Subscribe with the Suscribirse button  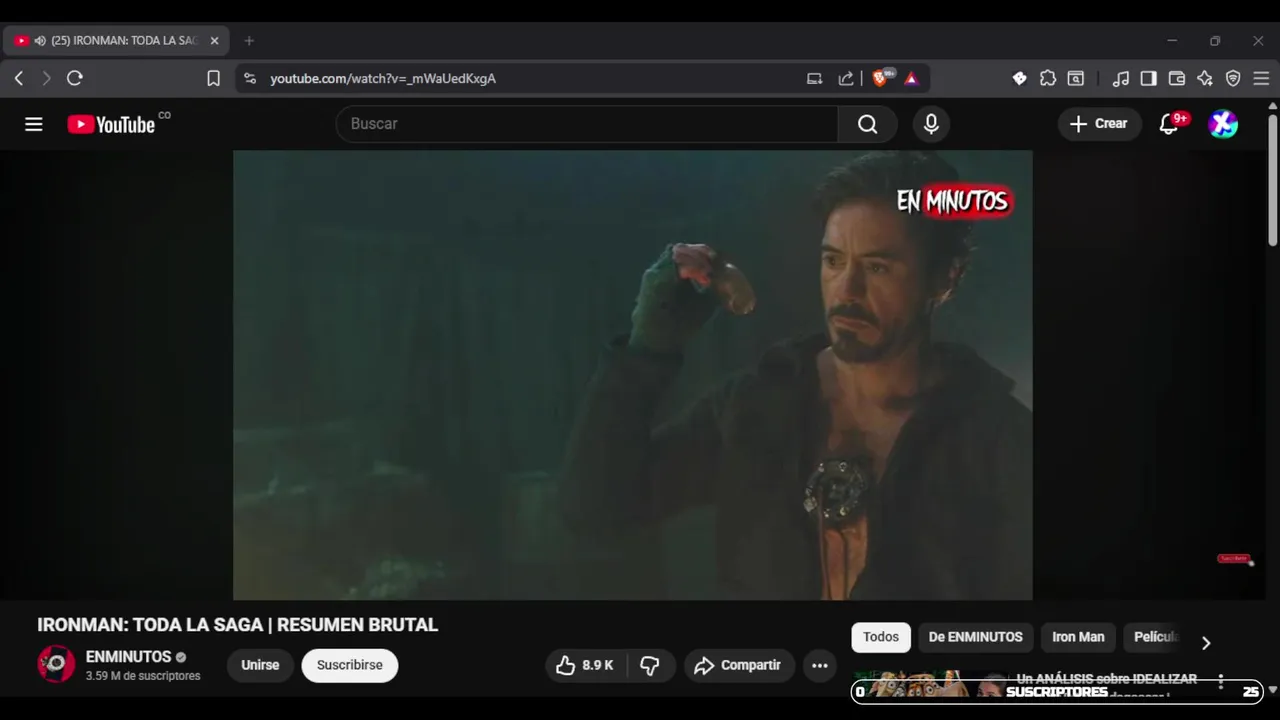pos(350,666)
